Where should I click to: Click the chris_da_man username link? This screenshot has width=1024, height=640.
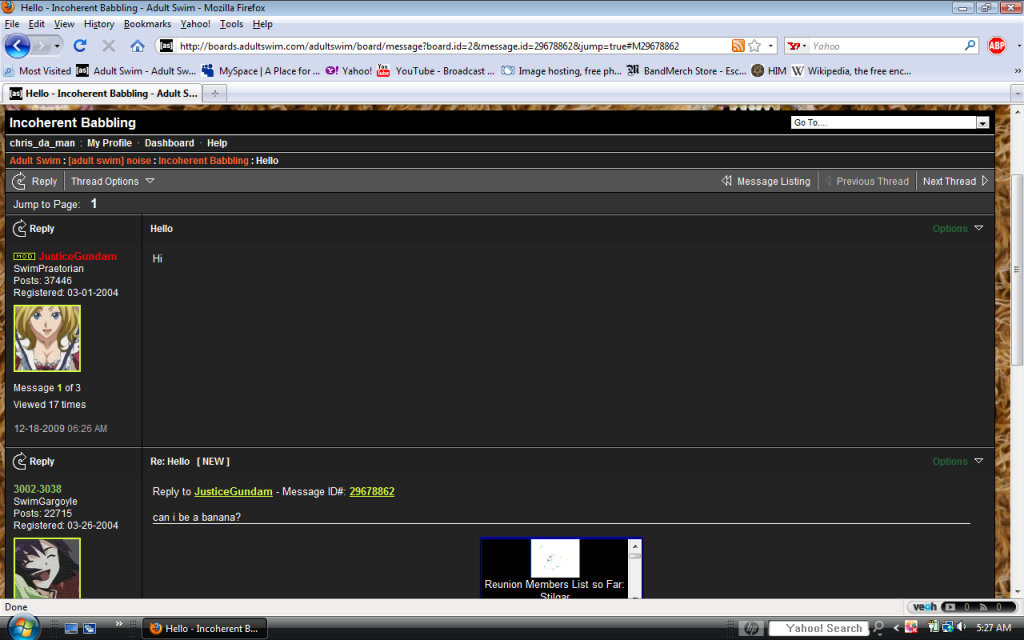[42, 143]
